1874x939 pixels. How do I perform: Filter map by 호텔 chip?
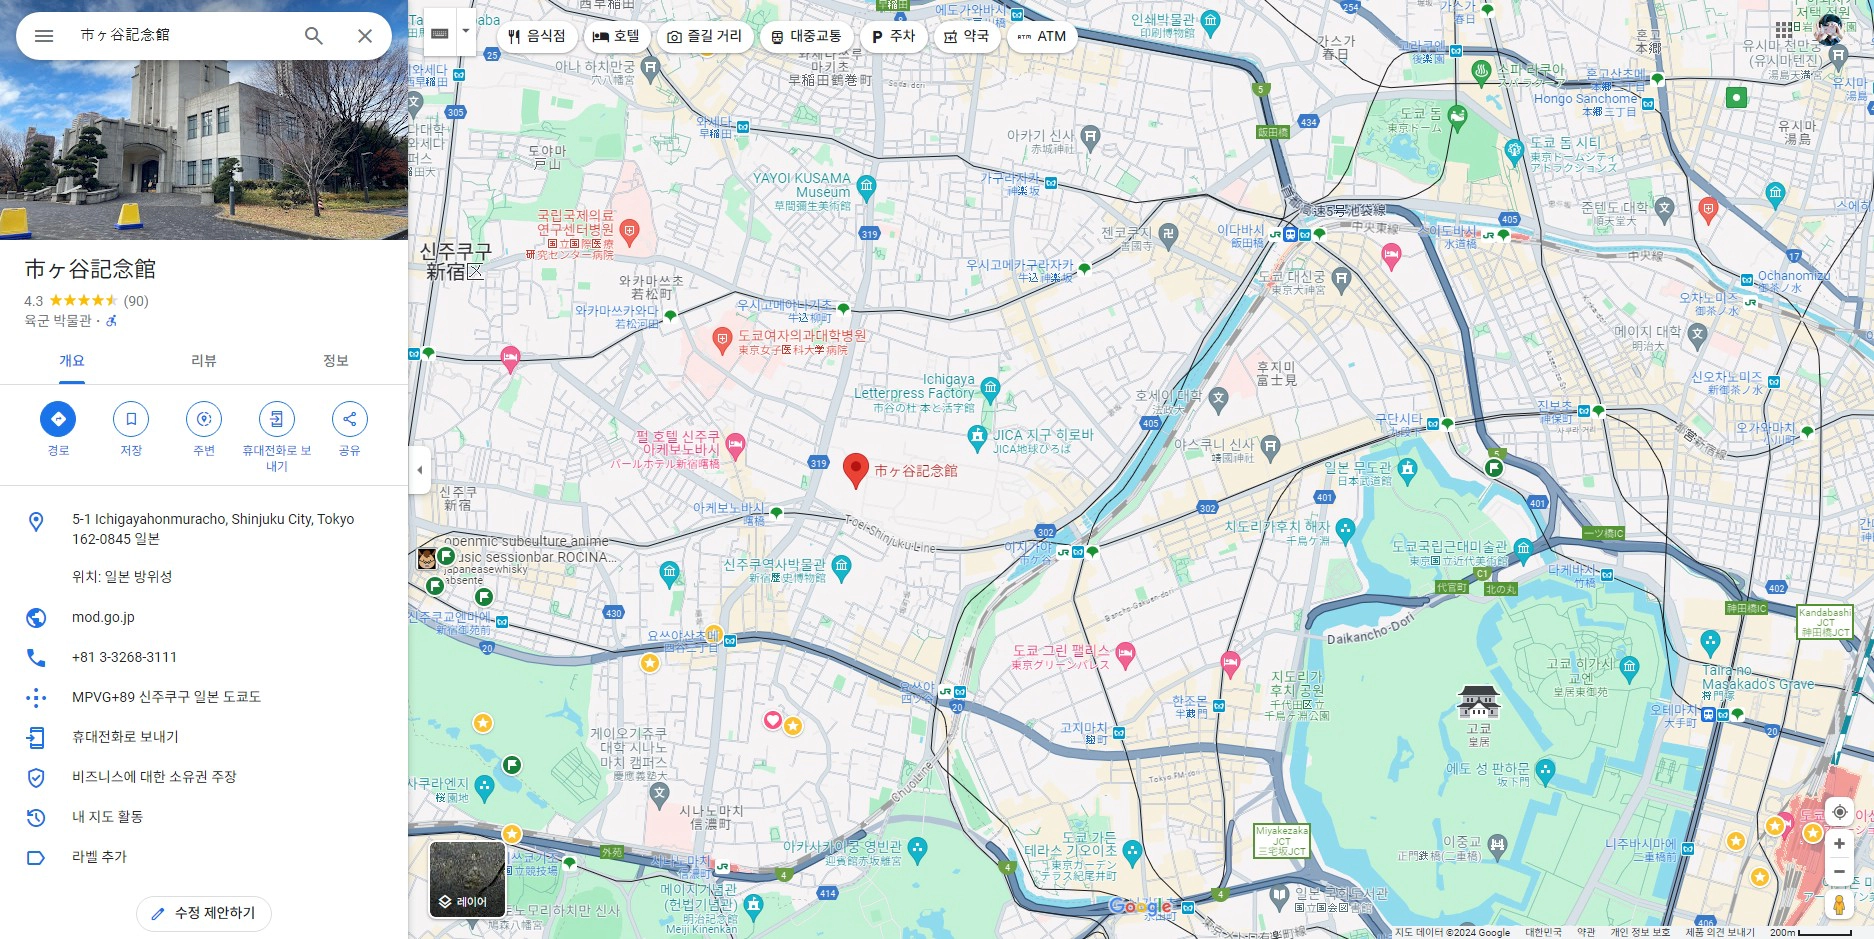click(616, 36)
